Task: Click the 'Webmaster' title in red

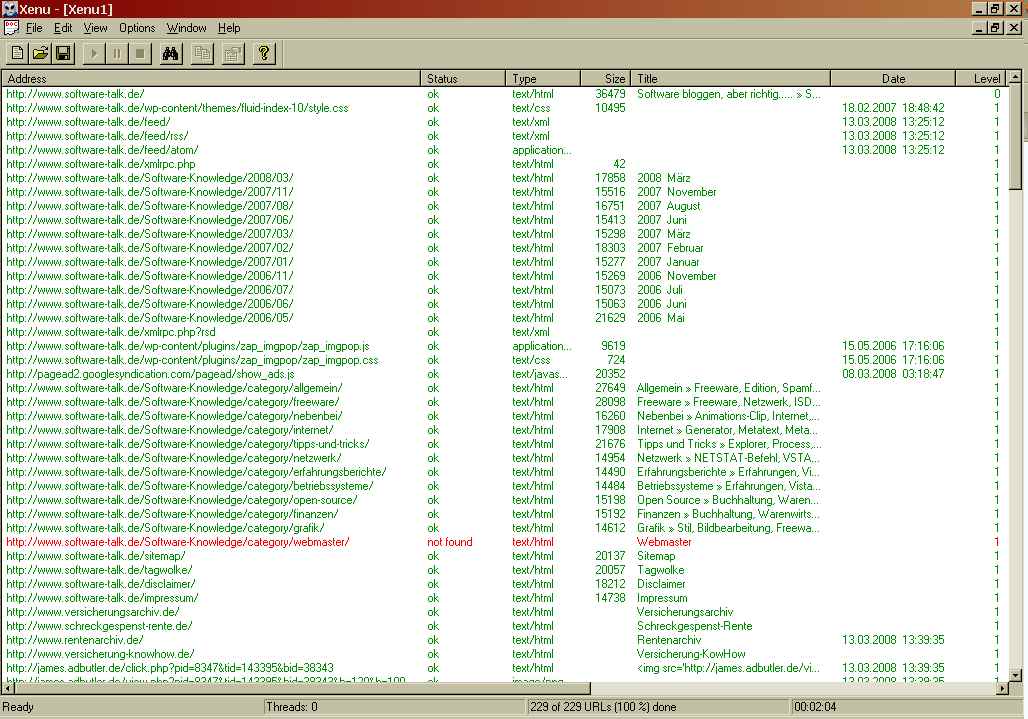Action: click(664, 542)
